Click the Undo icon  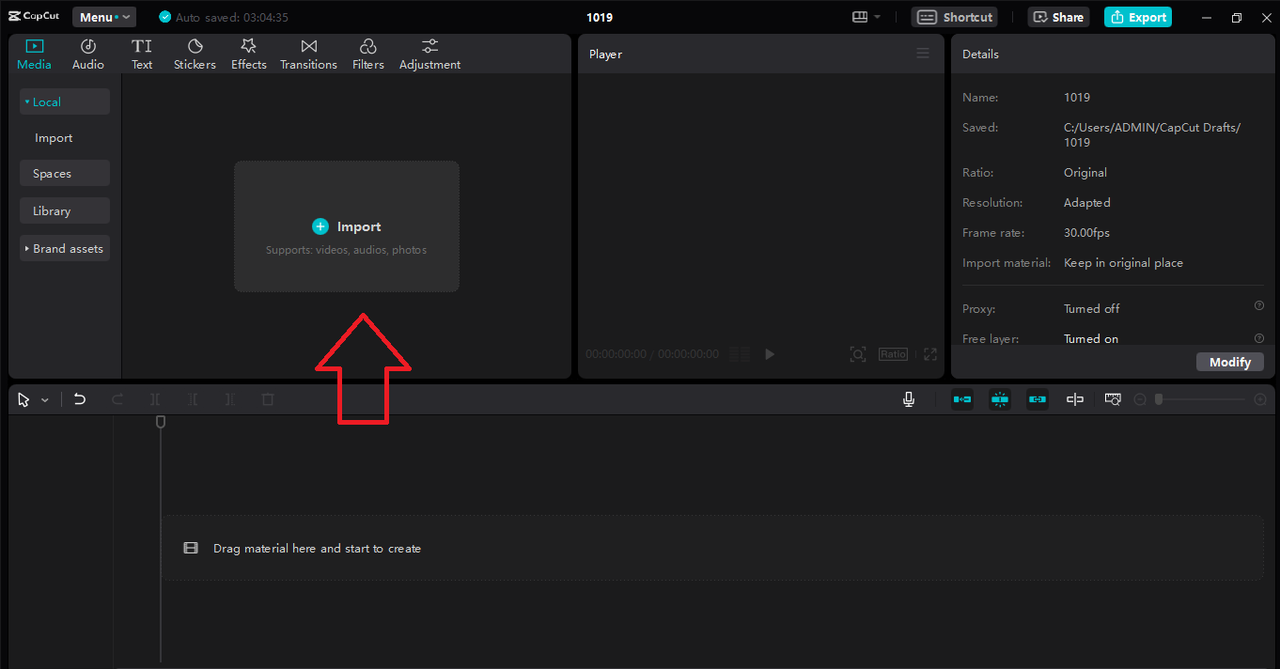[79, 399]
